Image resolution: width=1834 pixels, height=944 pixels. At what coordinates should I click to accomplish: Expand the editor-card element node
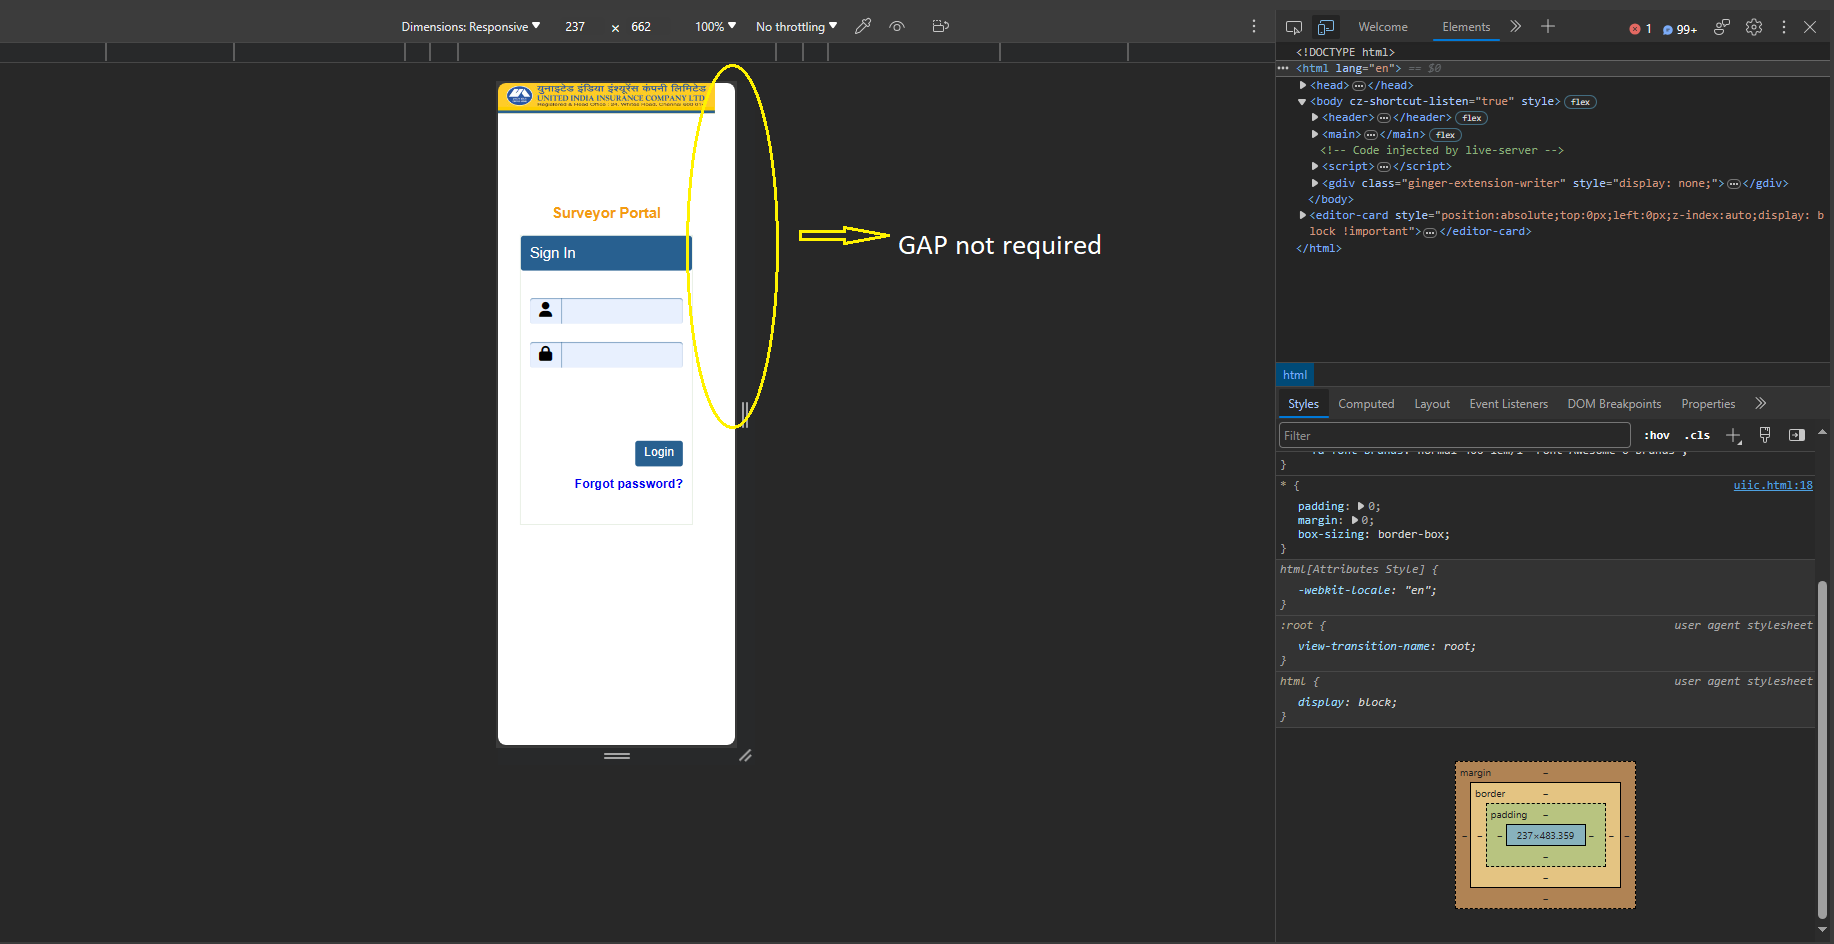(1303, 215)
